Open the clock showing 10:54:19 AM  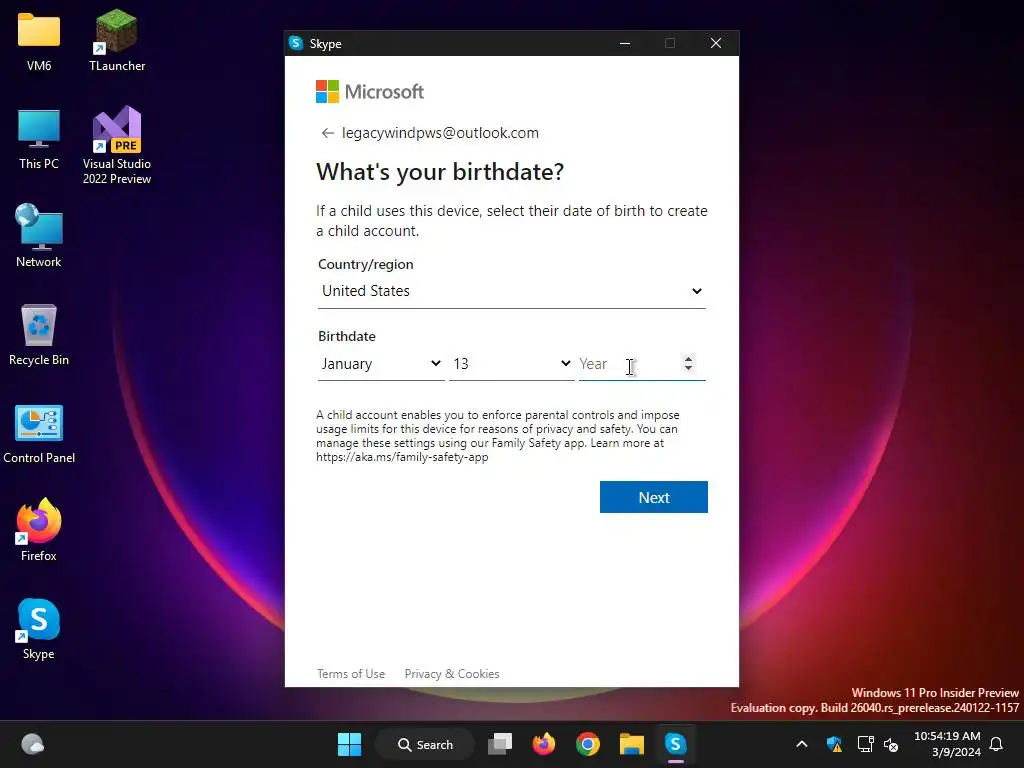click(x=947, y=744)
